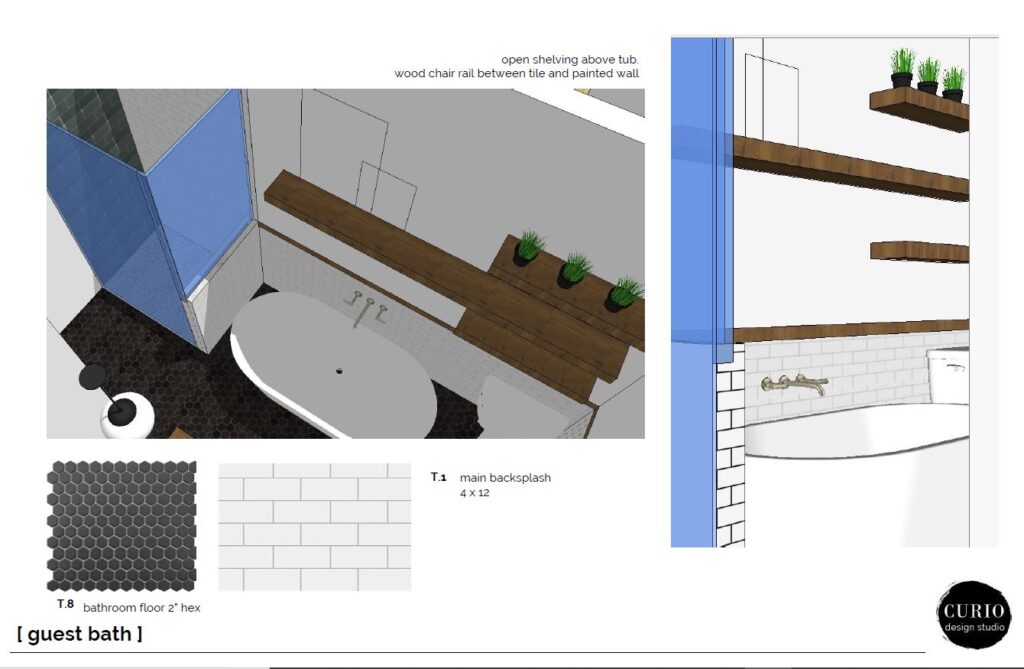Click the short middle wood shelf in elevation
The image size is (1024, 669).
918,251
